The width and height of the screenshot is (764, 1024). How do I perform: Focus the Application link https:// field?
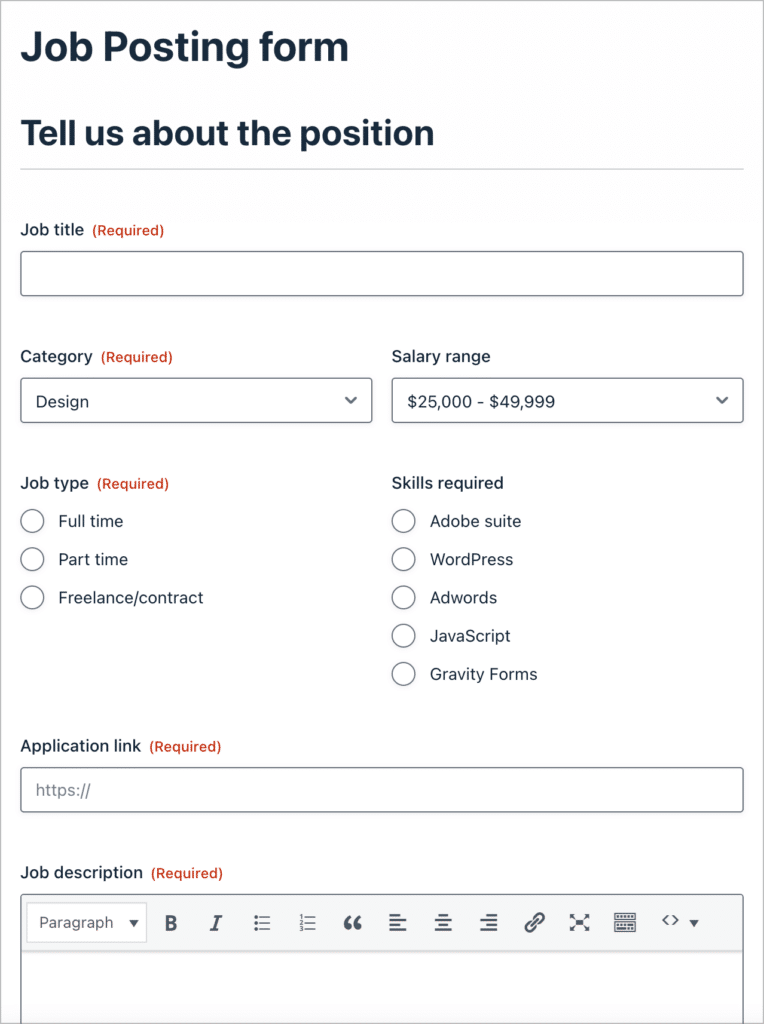(382, 790)
